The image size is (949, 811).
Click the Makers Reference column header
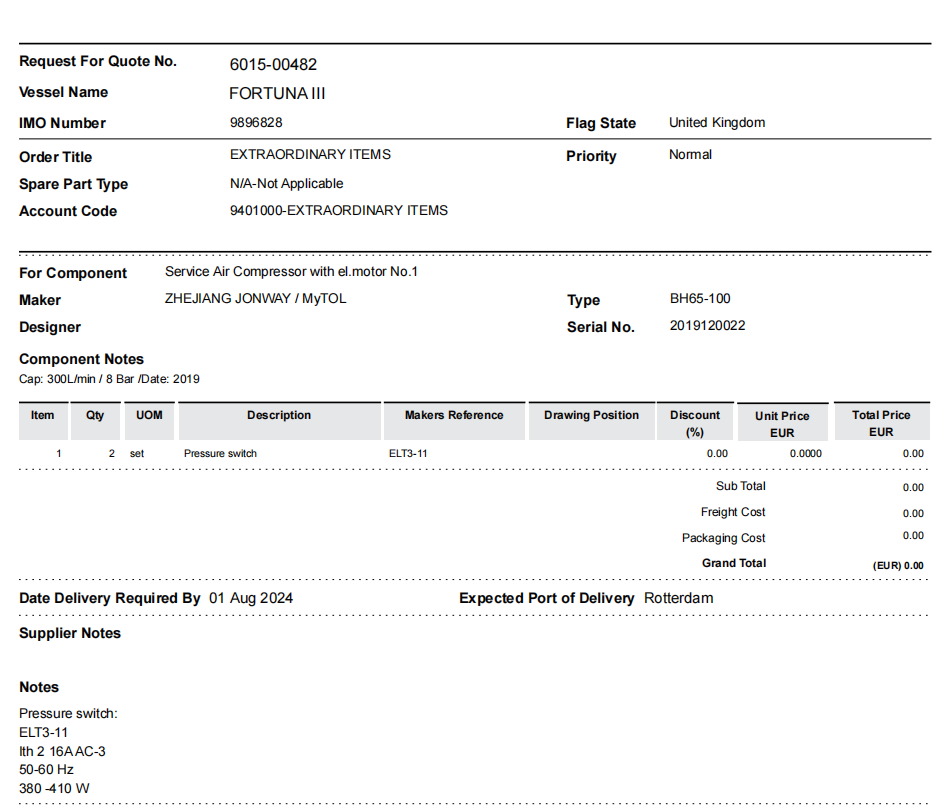453,416
